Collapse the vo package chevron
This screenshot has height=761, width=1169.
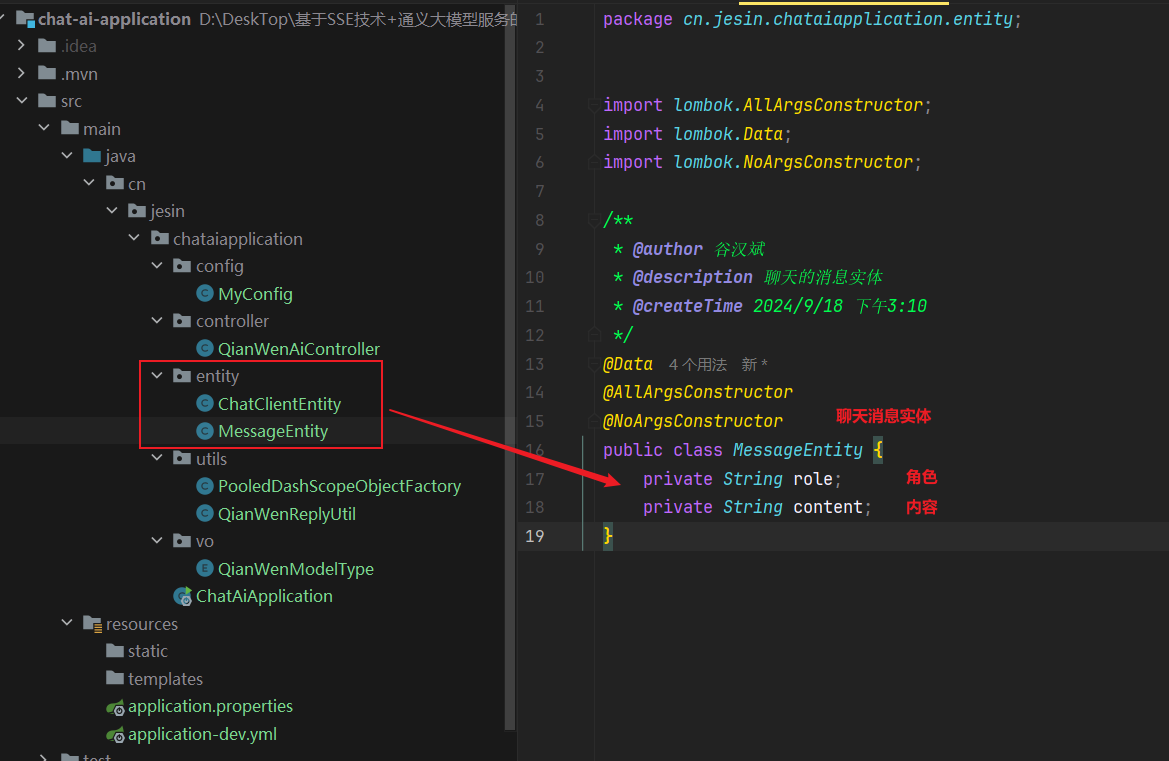(x=157, y=540)
